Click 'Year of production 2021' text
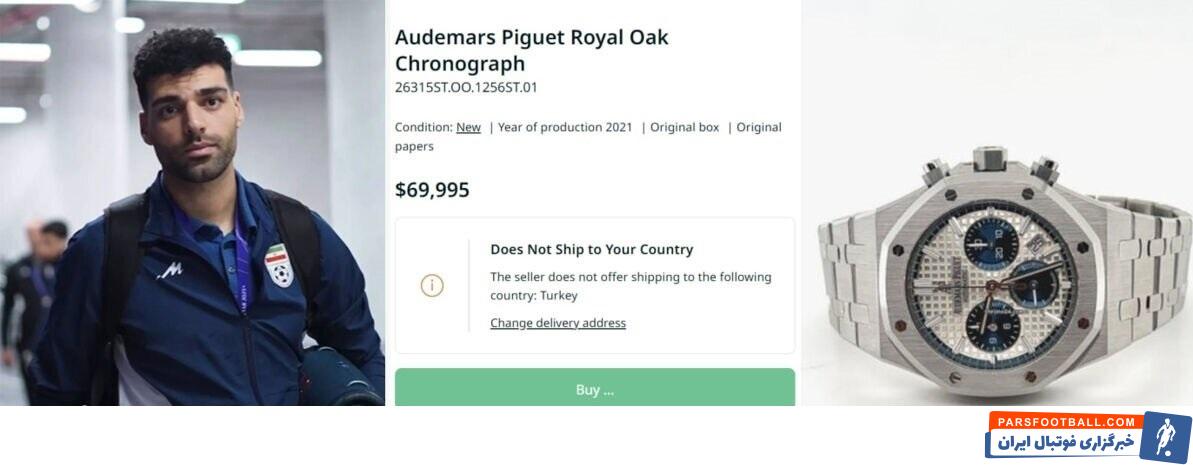This screenshot has height=465, width=1193. pyautogui.click(x=565, y=127)
